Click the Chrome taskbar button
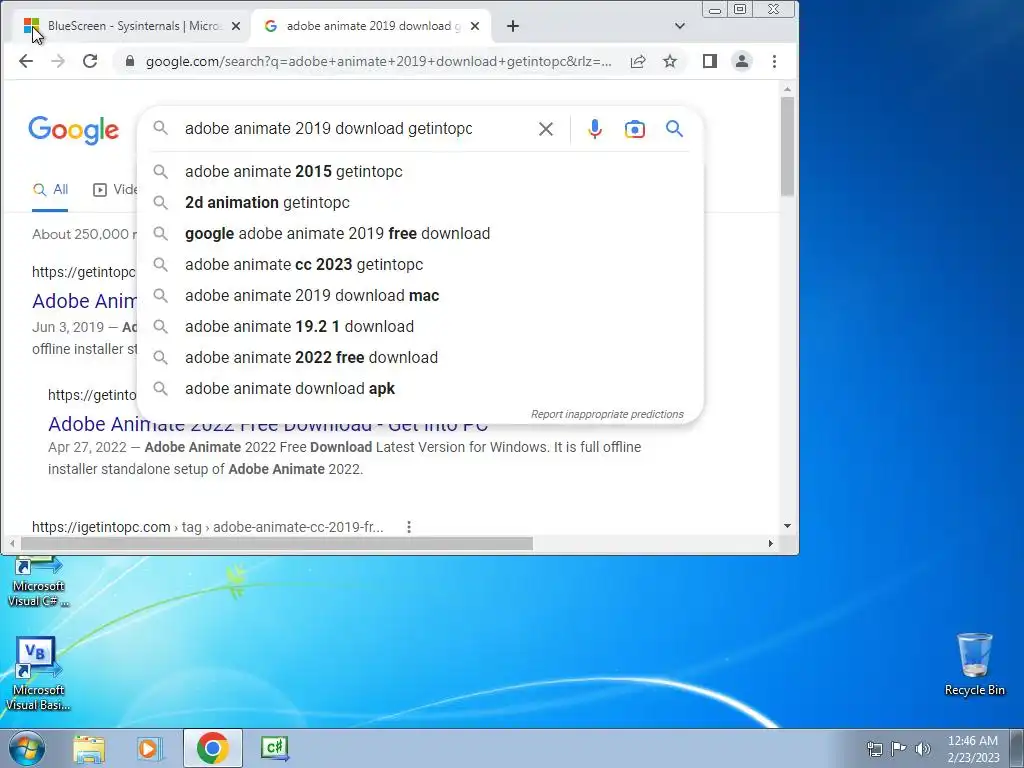Viewport: 1024px width, 768px height. tap(212, 748)
